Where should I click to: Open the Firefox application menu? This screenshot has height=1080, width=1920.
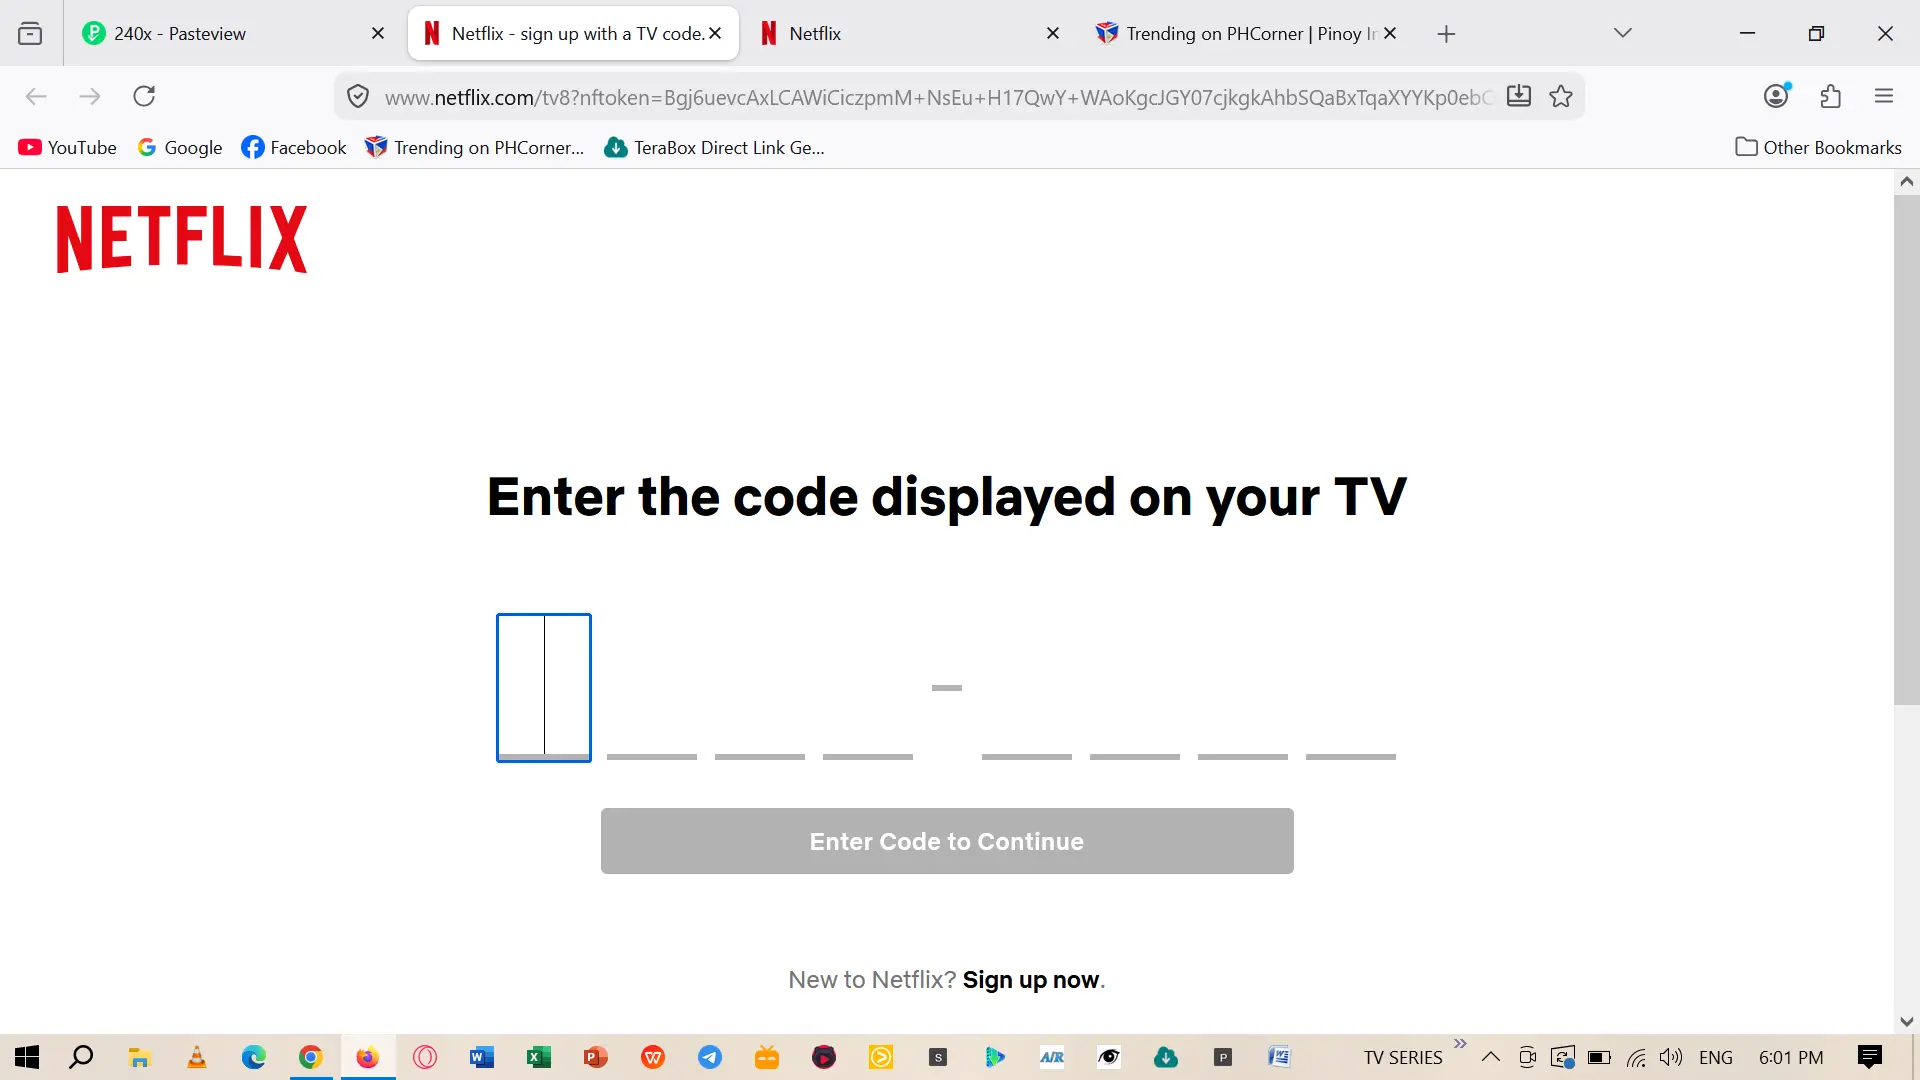click(1884, 96)
